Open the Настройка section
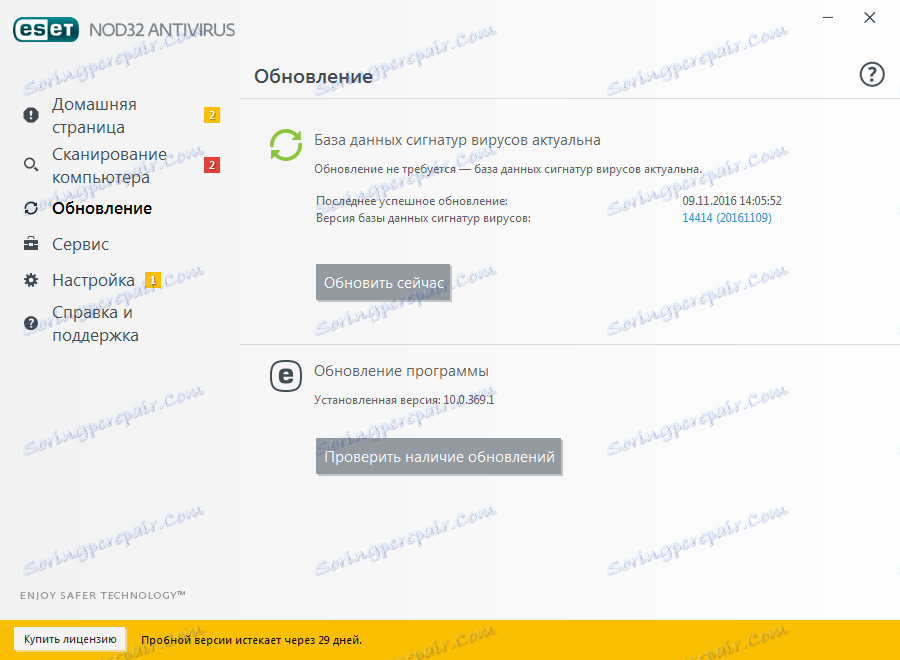 [93, 280]
